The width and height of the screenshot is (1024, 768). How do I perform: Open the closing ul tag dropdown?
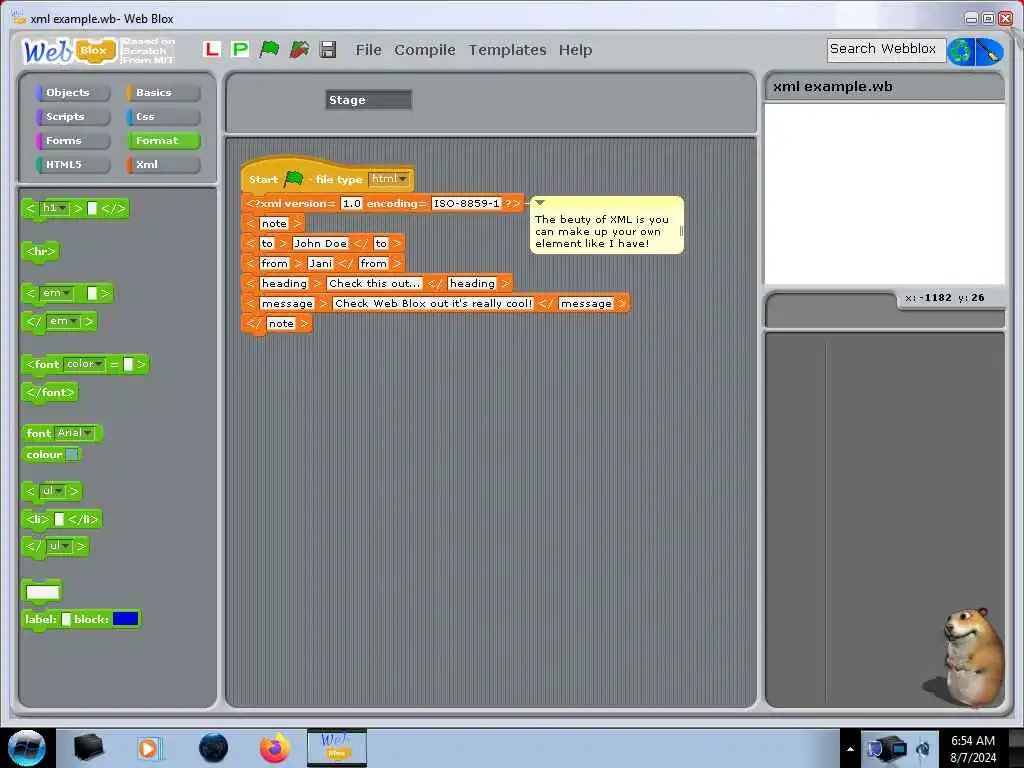[x=60, y=546]
